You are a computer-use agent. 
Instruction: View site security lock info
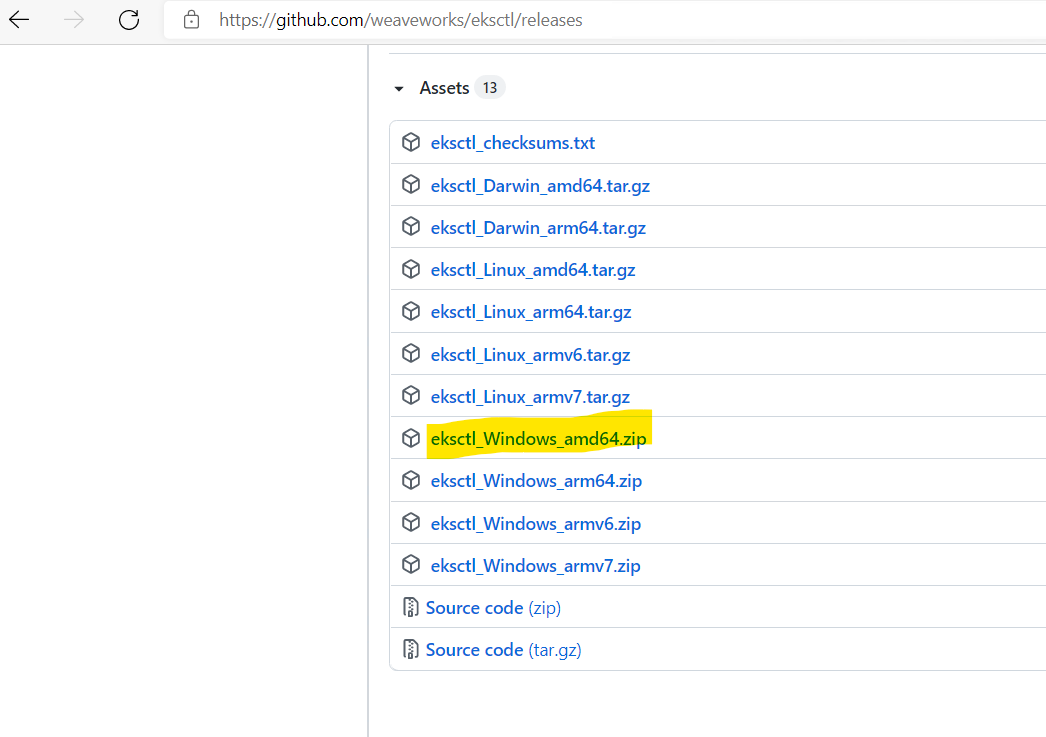click(x=191, y=20)
